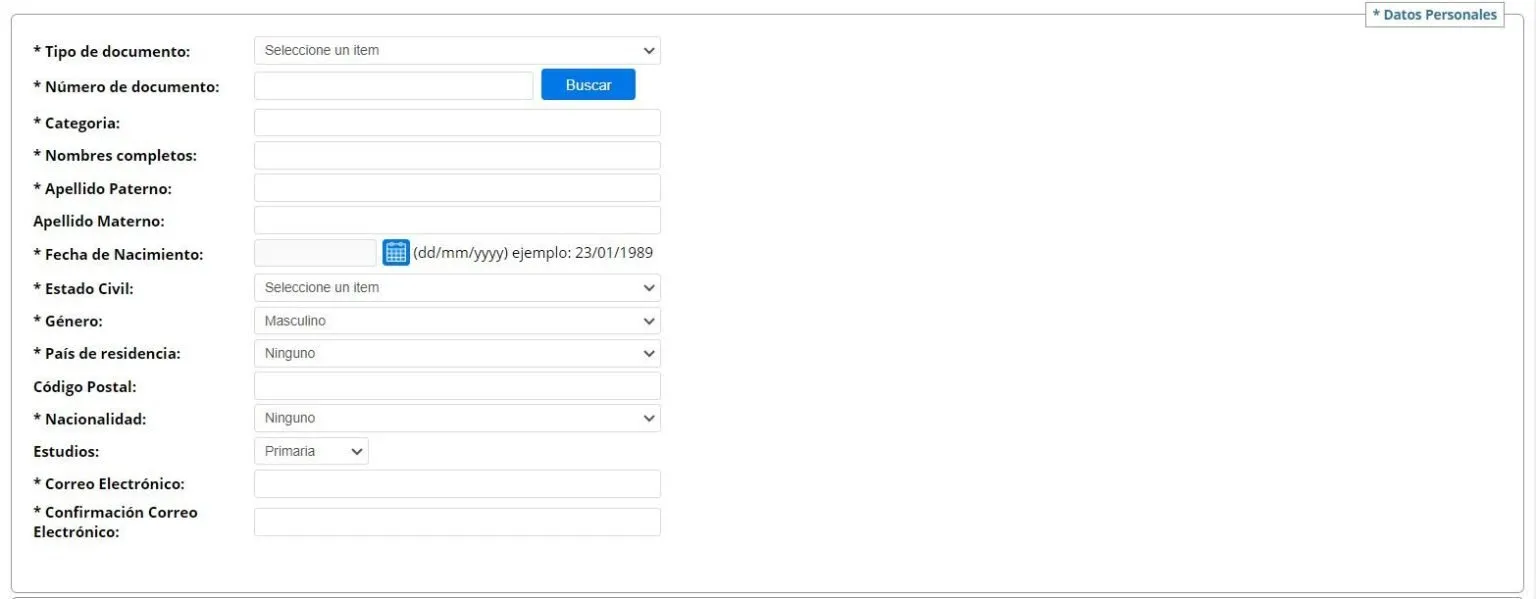The width and height of the screenshot is (1536, 599).
Task: Change the Estudios dropdown from Primaria
Action: (x=311, y=451)
